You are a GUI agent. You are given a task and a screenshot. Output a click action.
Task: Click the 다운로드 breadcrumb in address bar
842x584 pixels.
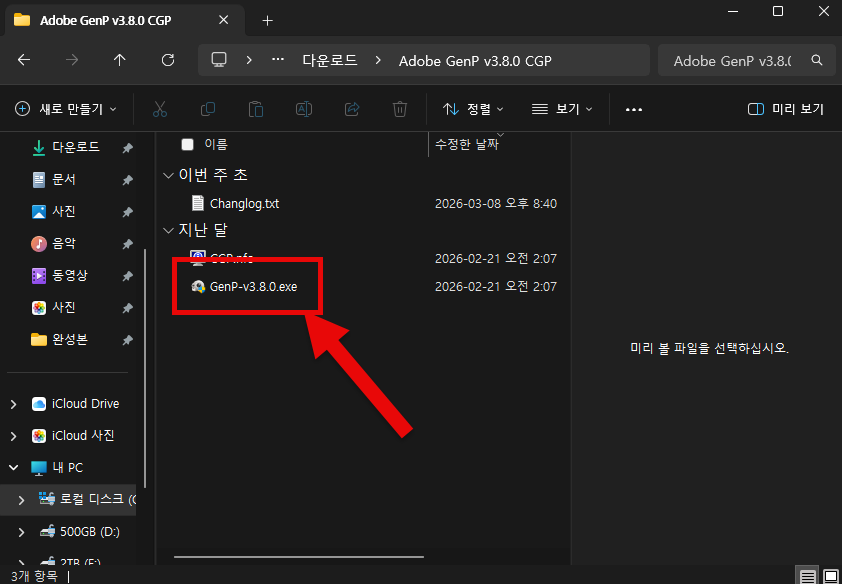click(330, 60)
